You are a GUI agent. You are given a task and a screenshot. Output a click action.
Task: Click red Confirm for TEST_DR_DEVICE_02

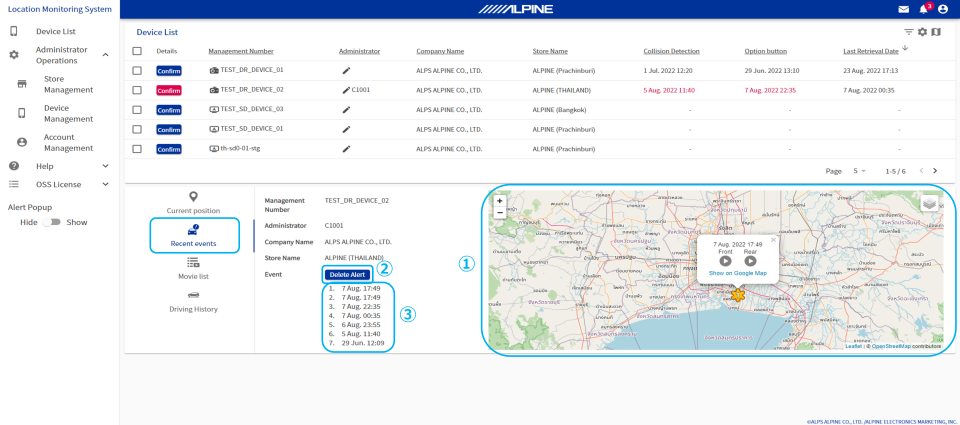coord(169,90)
